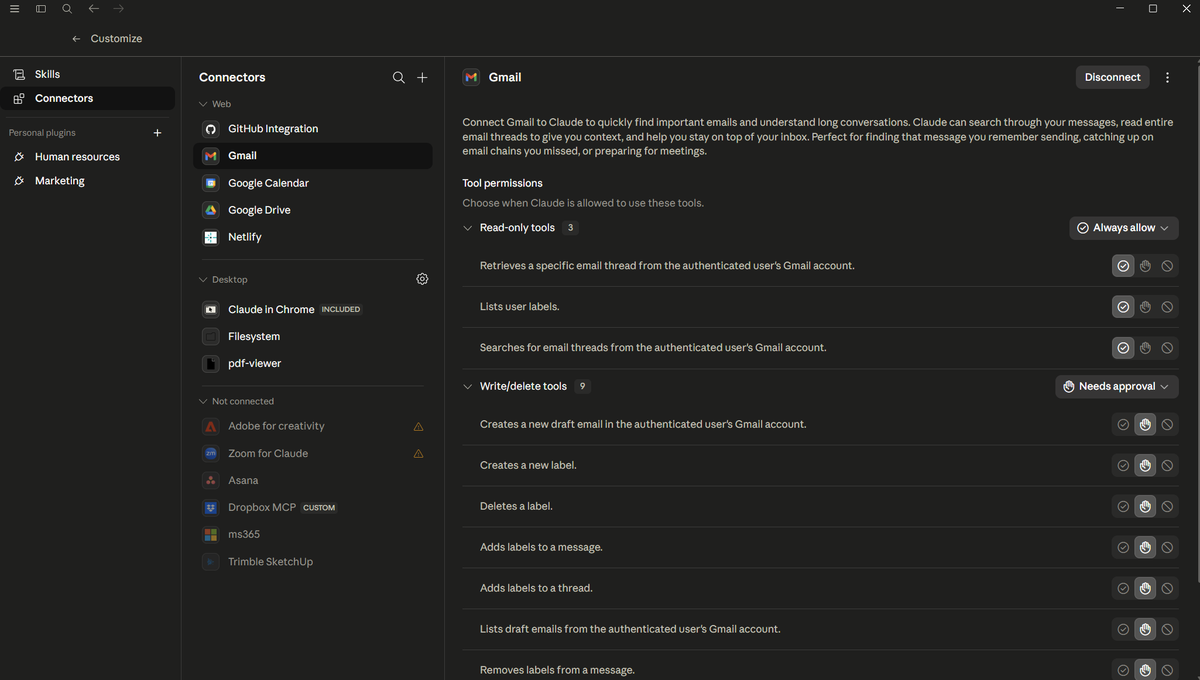
Task: Open Desktop connectors settings gear
Action: pos(422,279)
